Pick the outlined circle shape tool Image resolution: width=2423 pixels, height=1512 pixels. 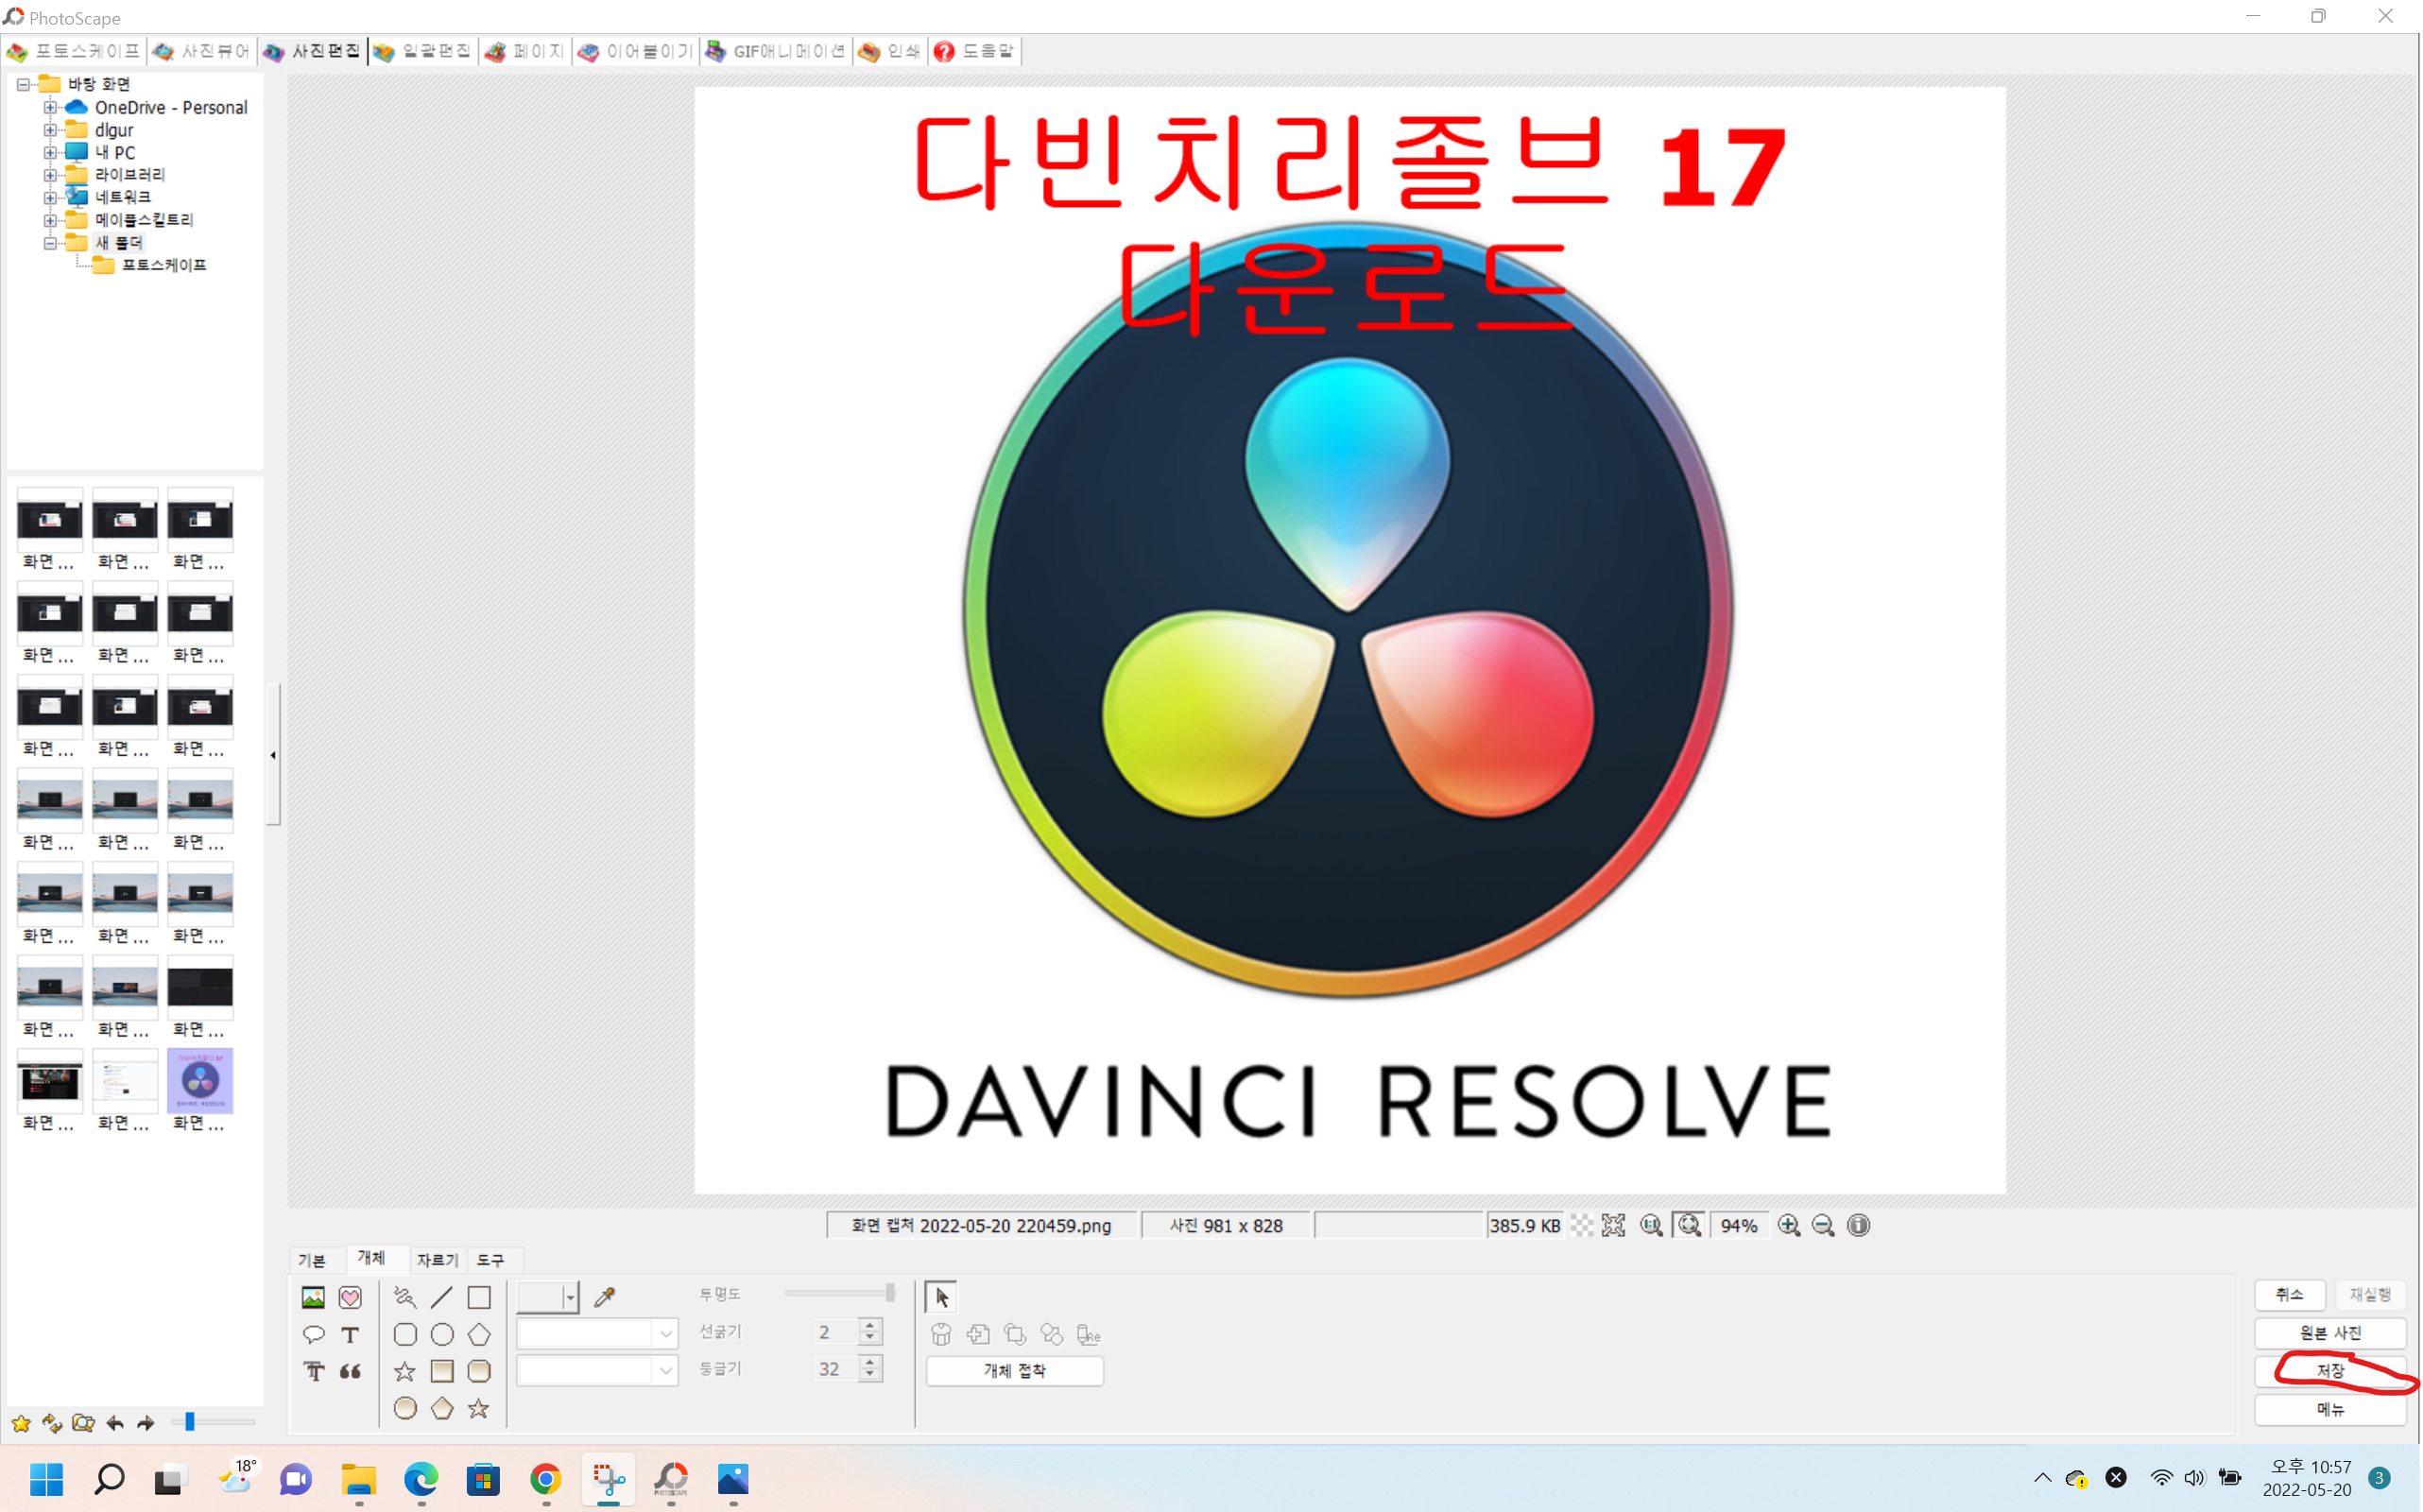point(442,1334)
